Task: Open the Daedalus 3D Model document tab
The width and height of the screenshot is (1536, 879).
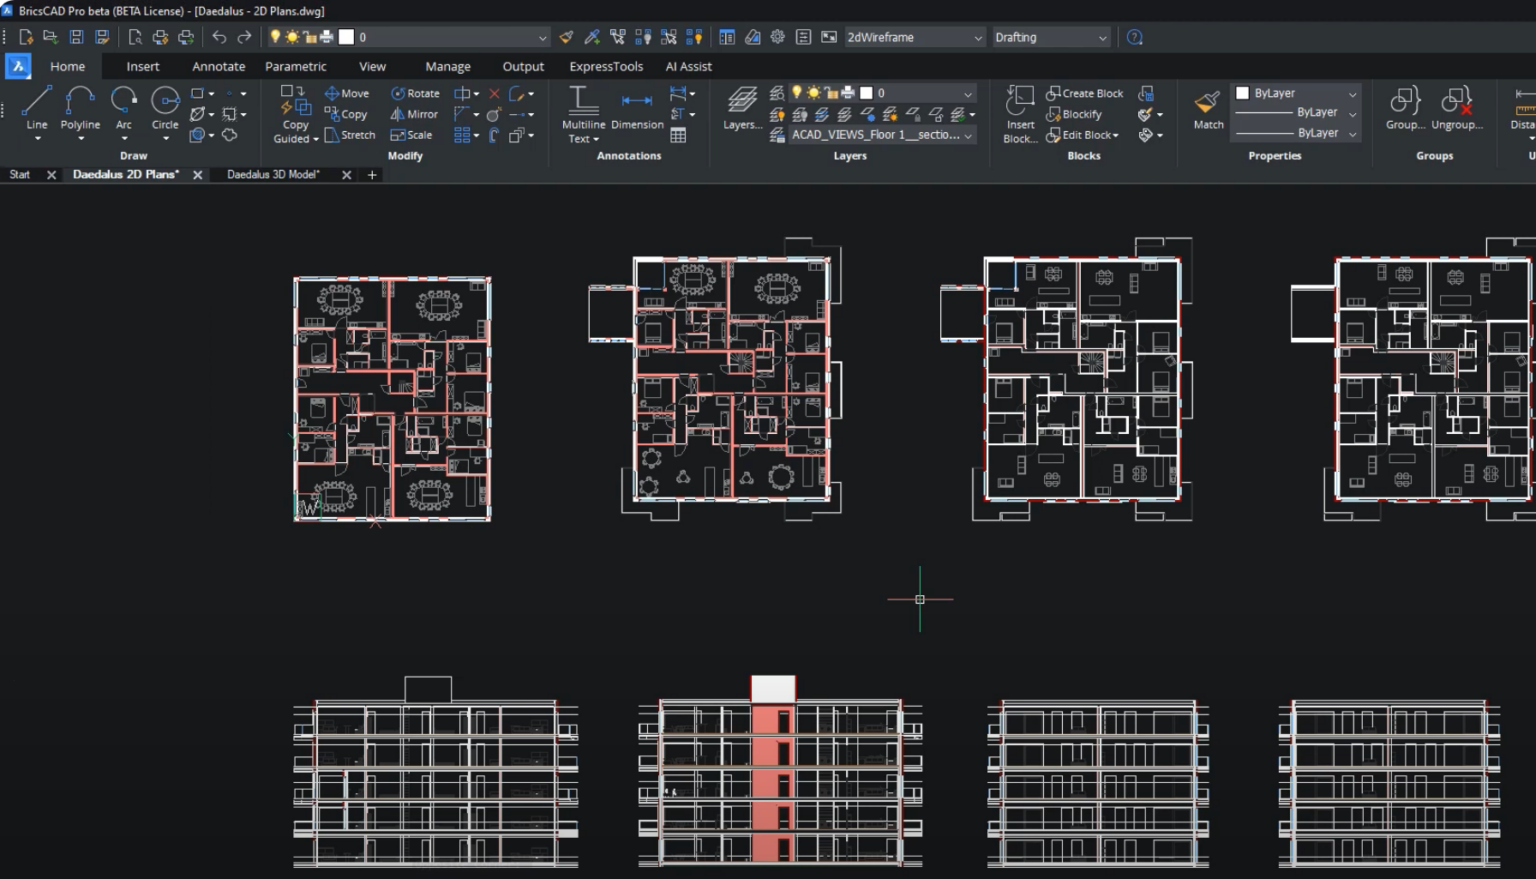Action: [273, 174]
